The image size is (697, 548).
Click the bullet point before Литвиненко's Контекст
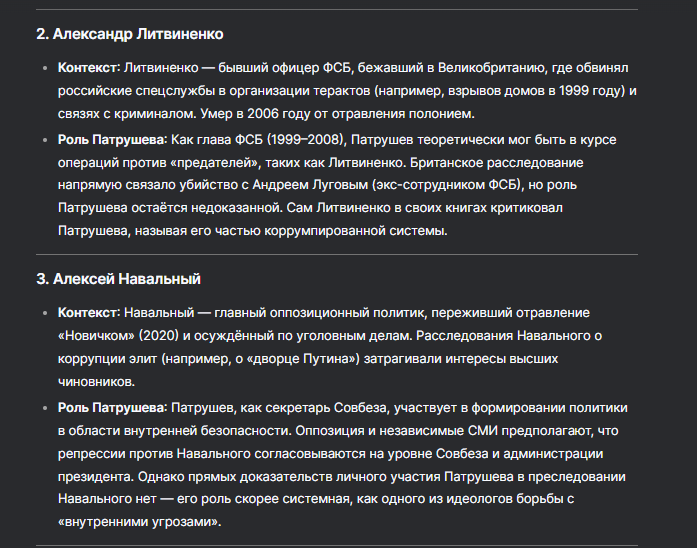43,68
